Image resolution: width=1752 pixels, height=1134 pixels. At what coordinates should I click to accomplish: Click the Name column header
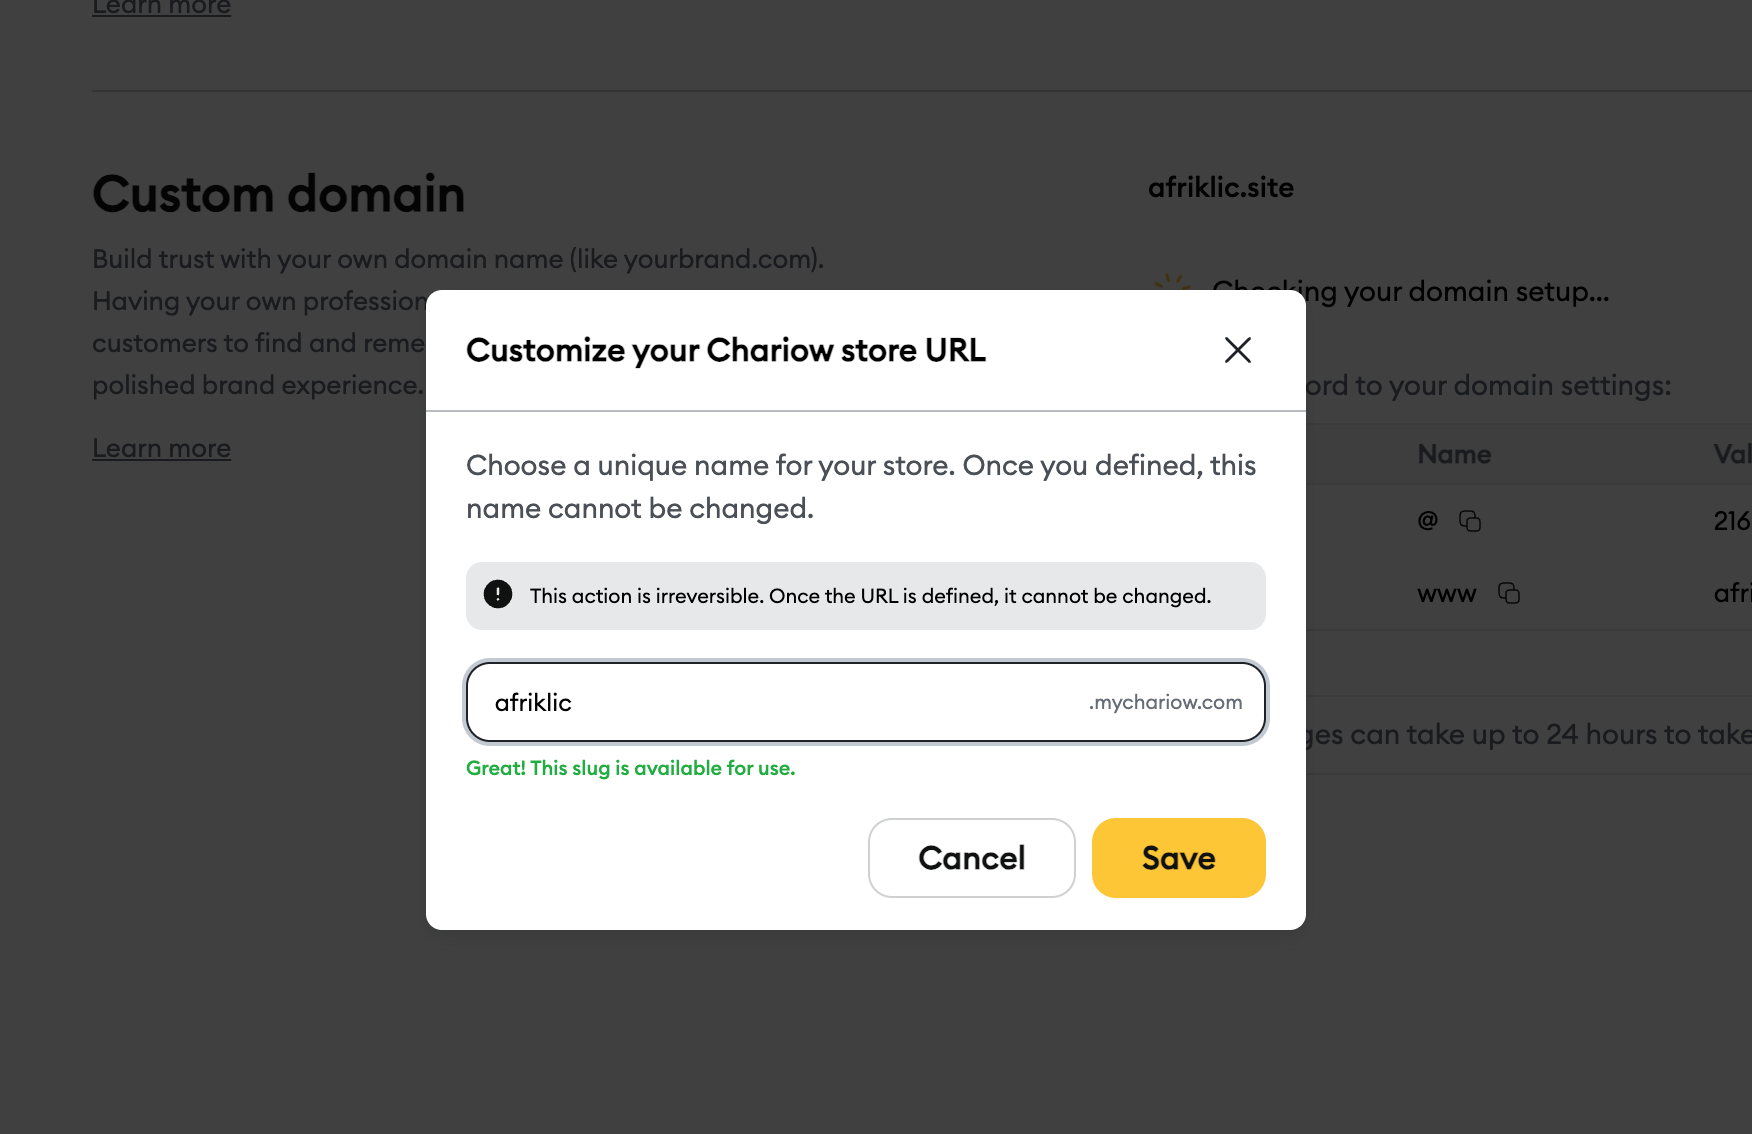click(1454, 455)
